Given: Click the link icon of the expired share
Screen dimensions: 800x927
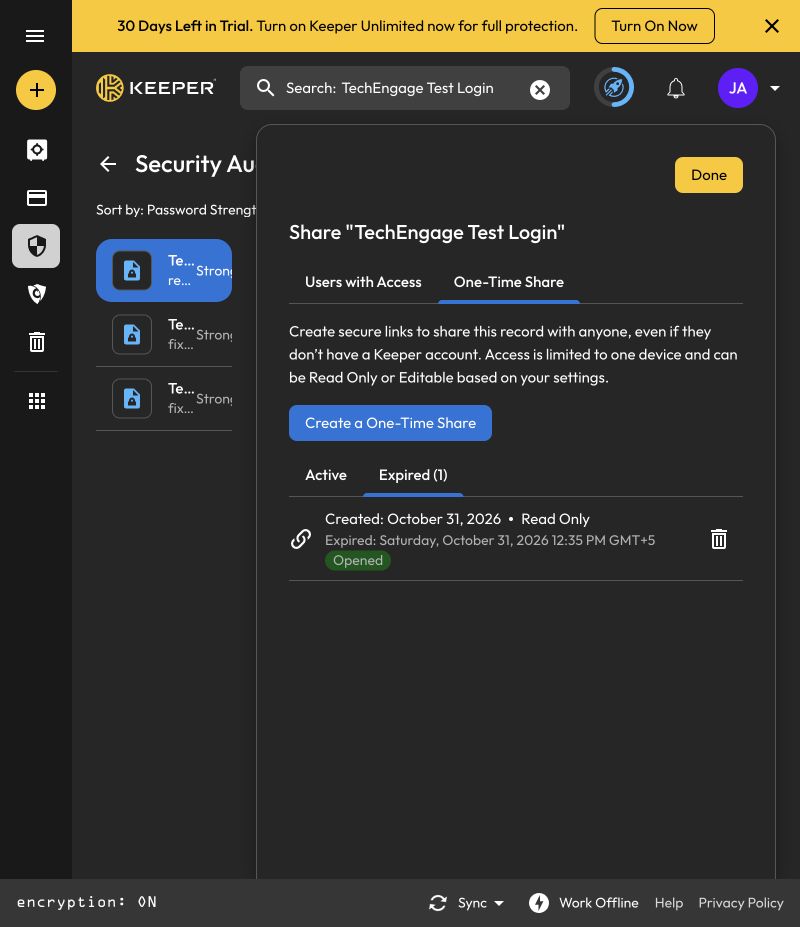Looking at the screenshot, I should click(301, 539).
